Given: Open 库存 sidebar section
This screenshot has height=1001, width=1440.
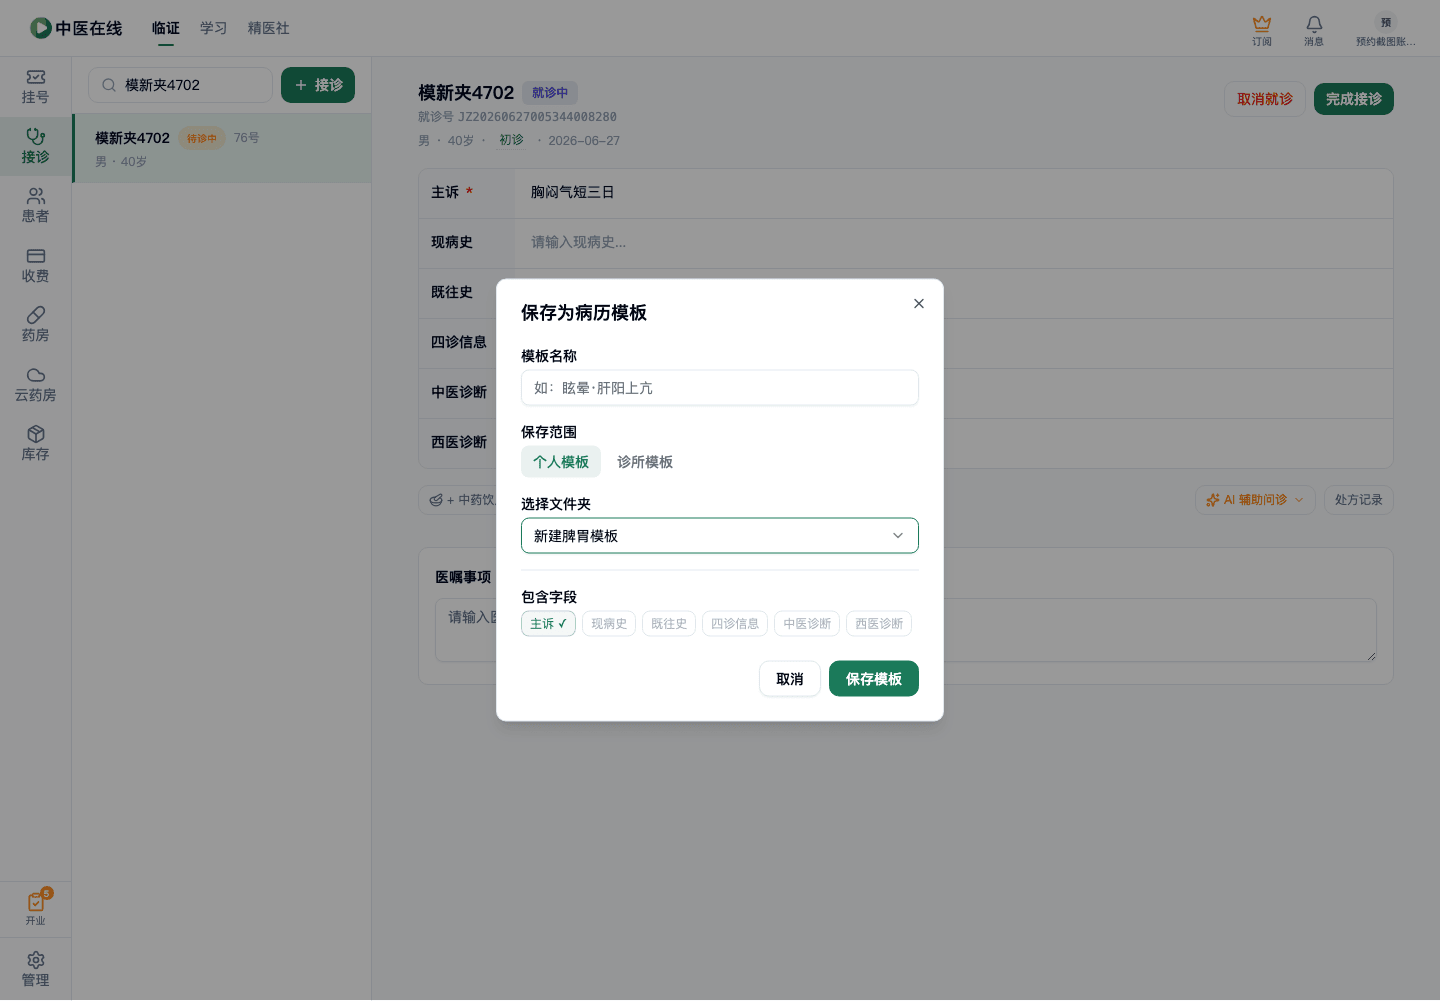Looking at the screenshot, I should pos(36,444).
